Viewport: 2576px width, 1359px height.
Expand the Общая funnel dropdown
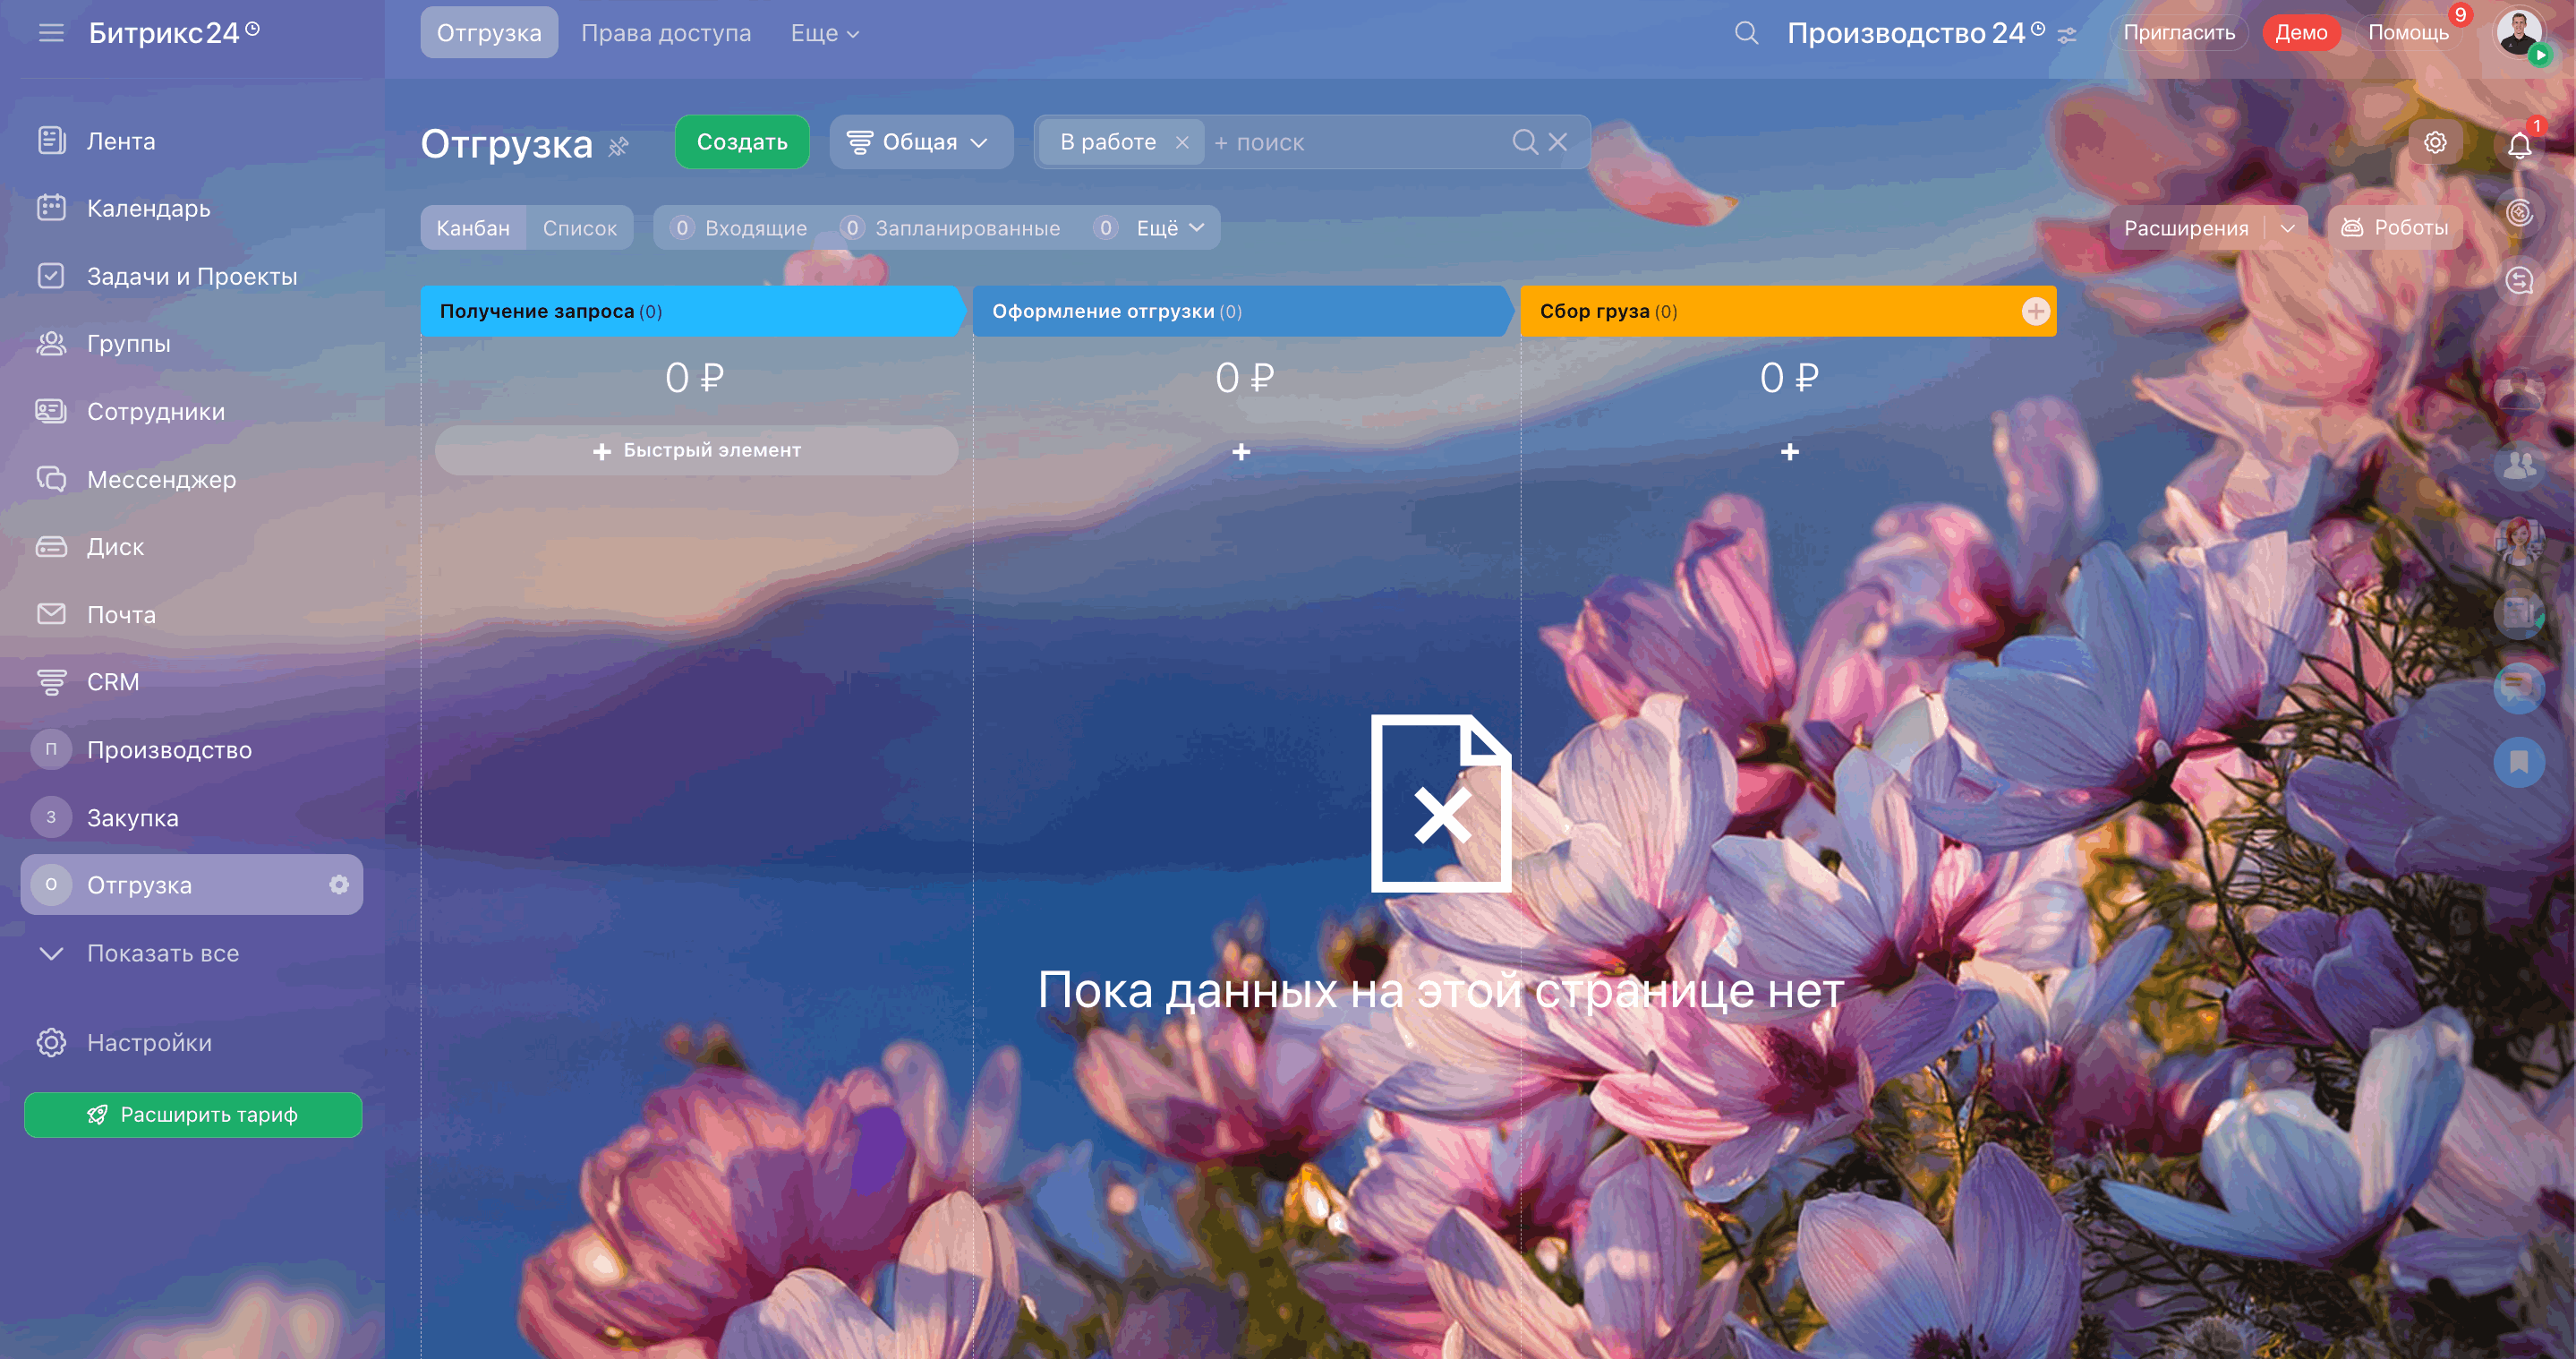tap(919, 142)
